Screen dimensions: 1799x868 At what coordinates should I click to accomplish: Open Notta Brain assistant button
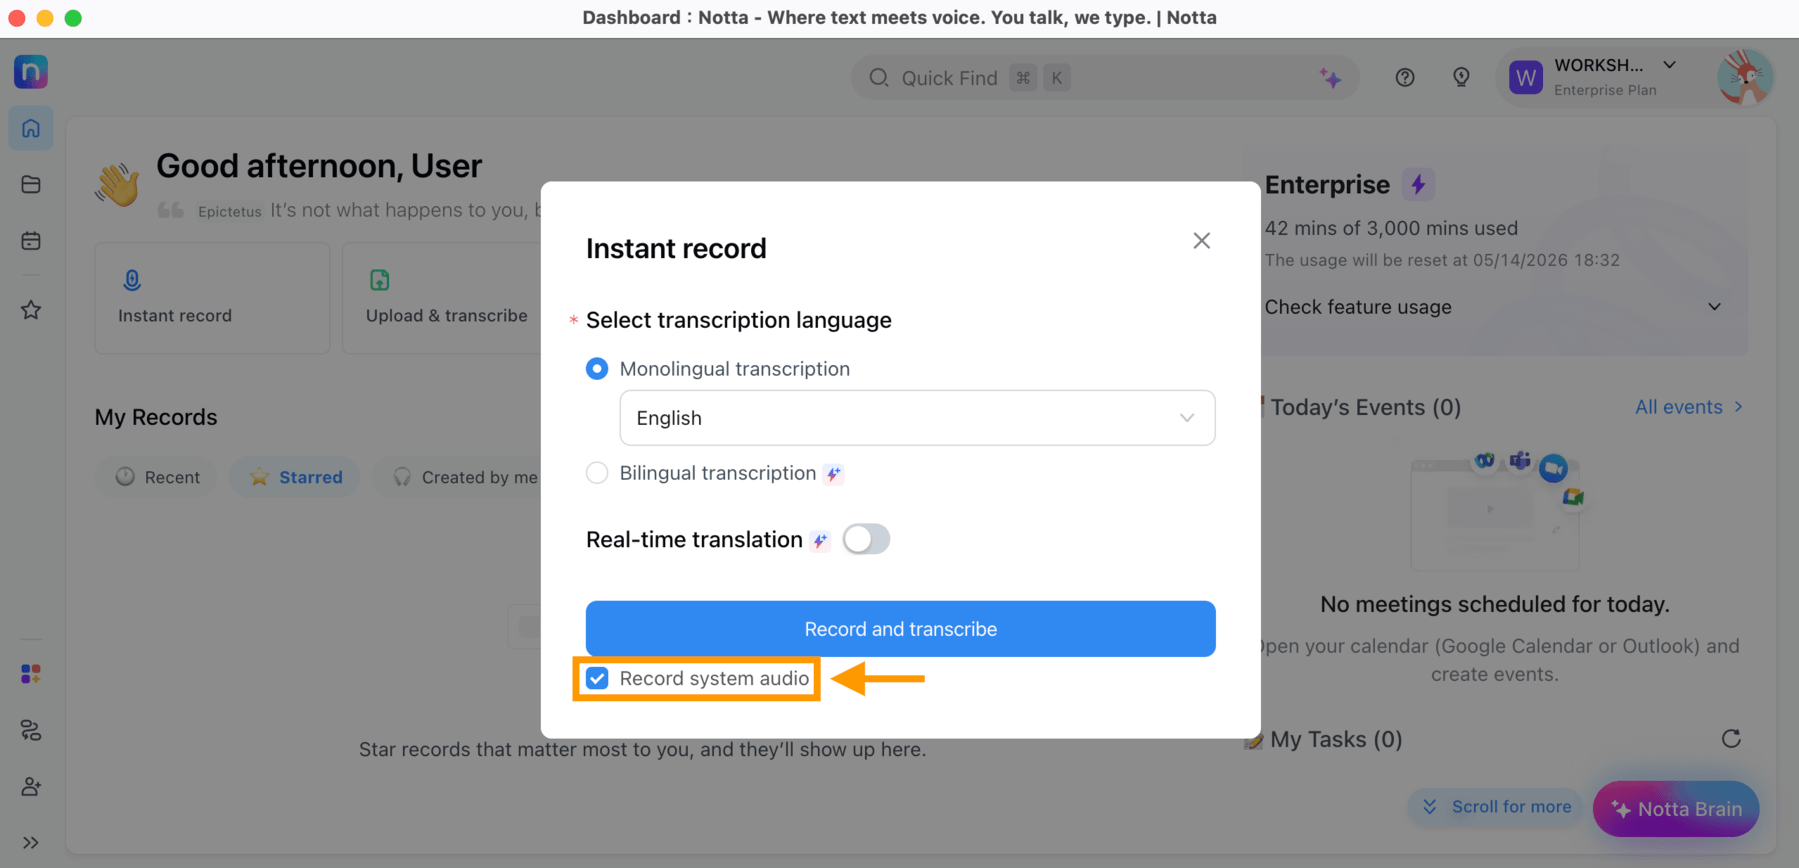pos(1676,809)
